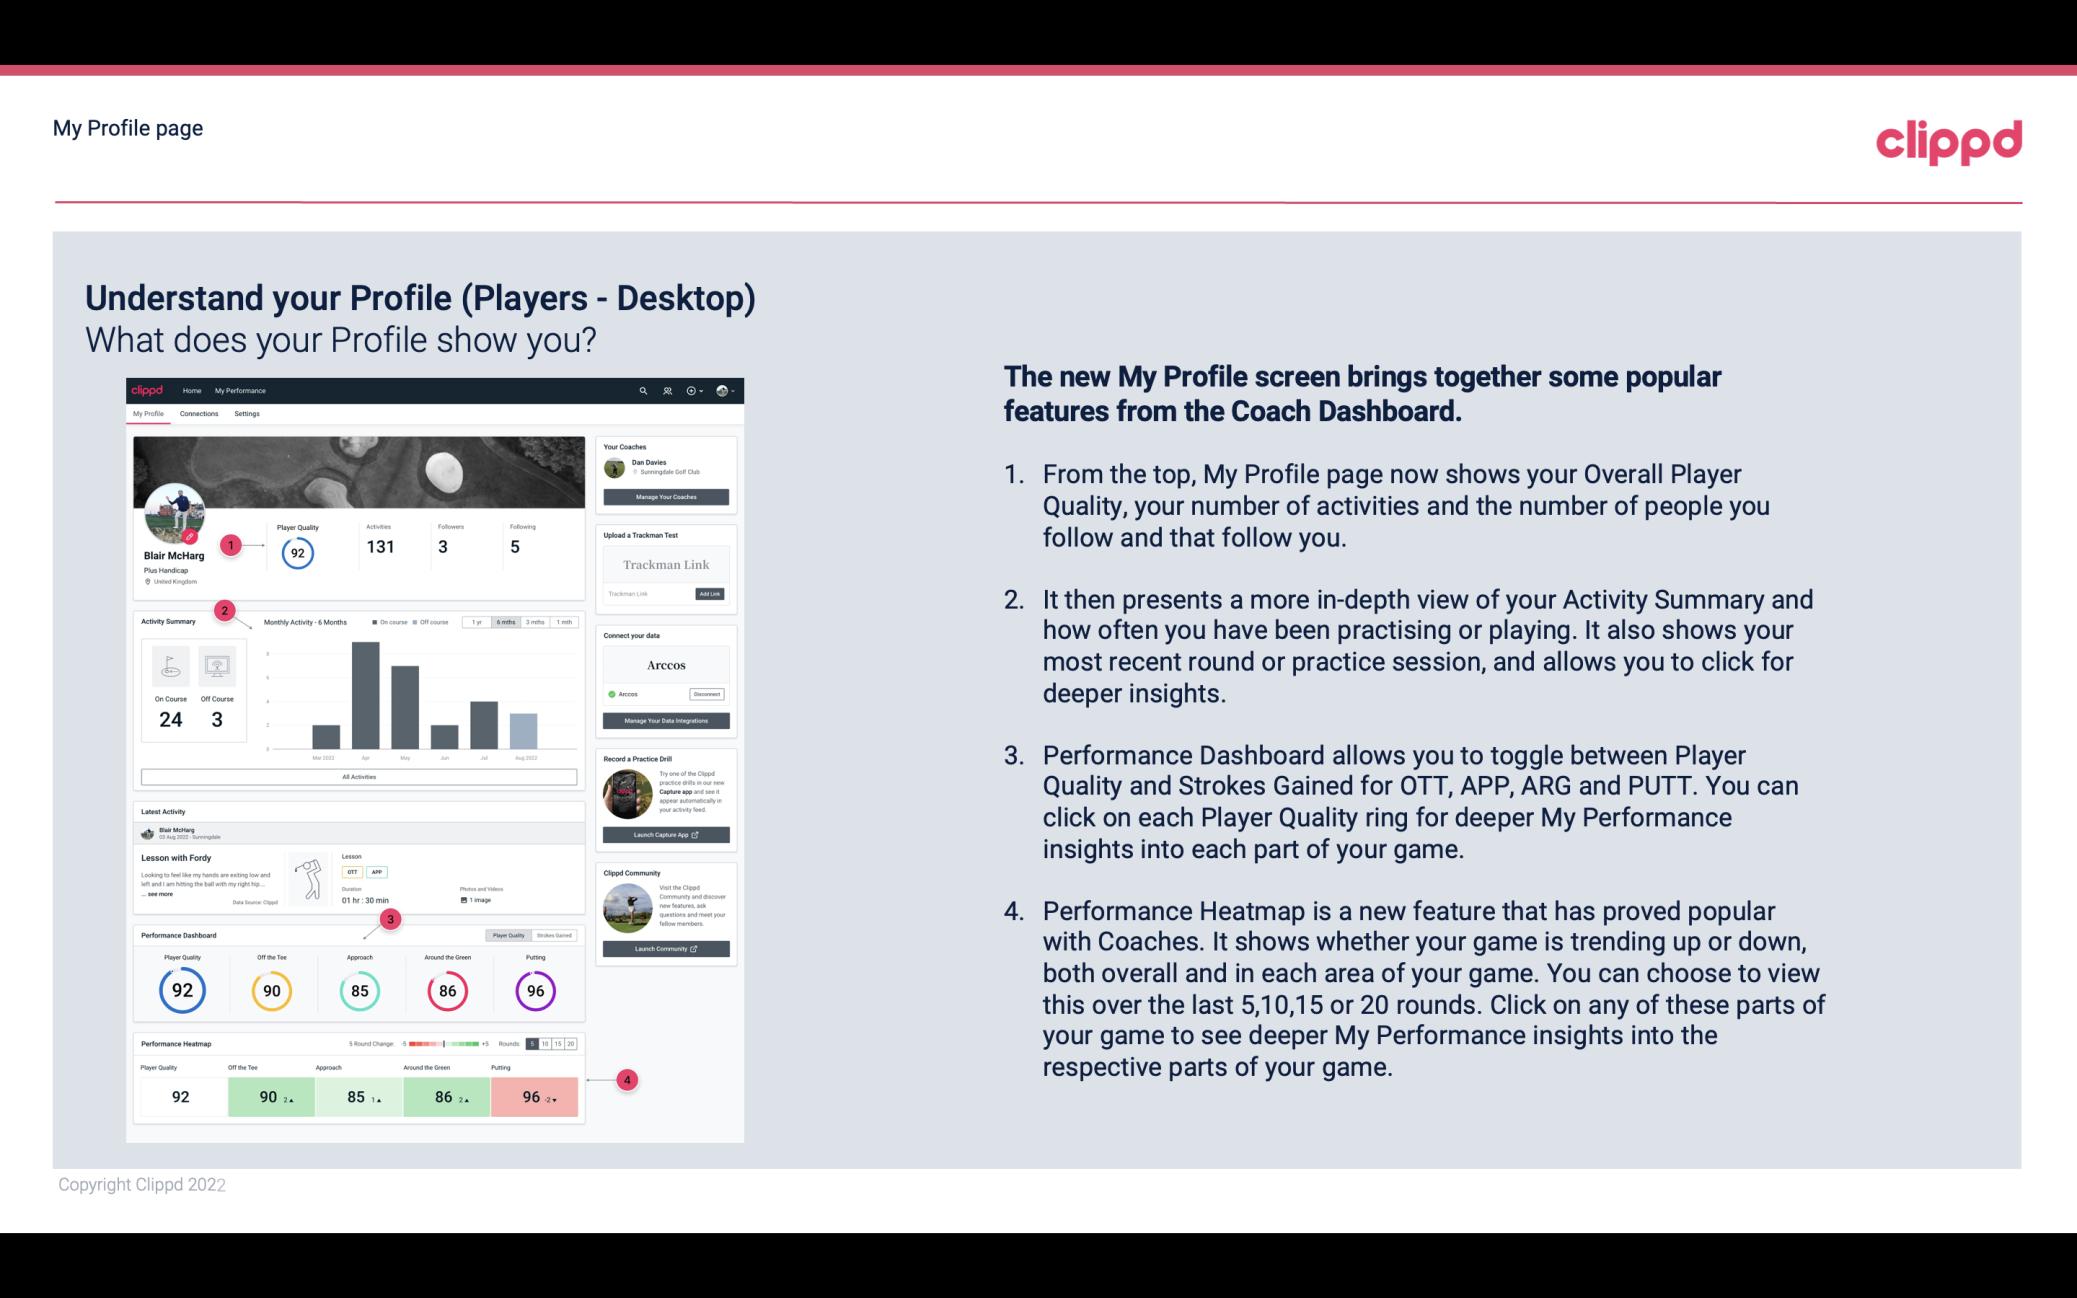This screenshot has width=2077, height=1298.
Task: Select the Off the Tee performance icon
Action: click(x=269, y=990)
